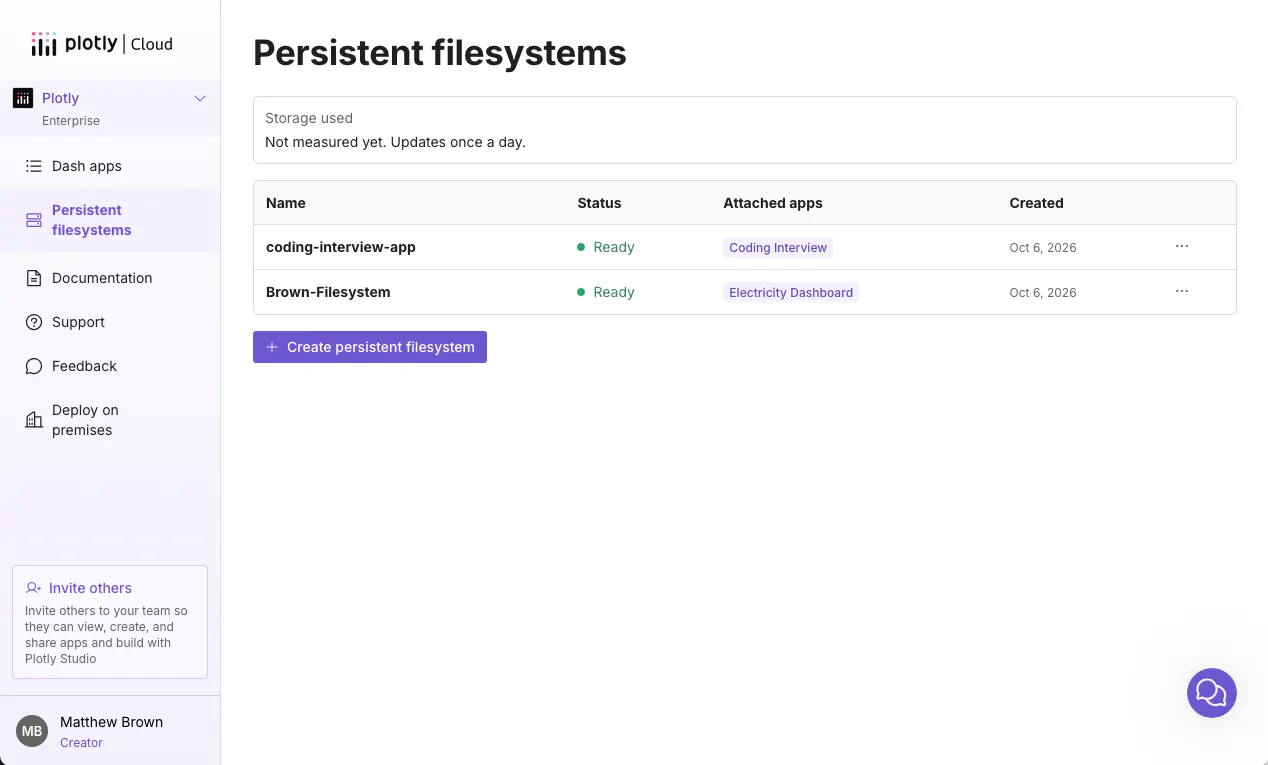Click the Persistent filesystems page heading
This screenshot has height=765, width=1268.
click(440, 53)
